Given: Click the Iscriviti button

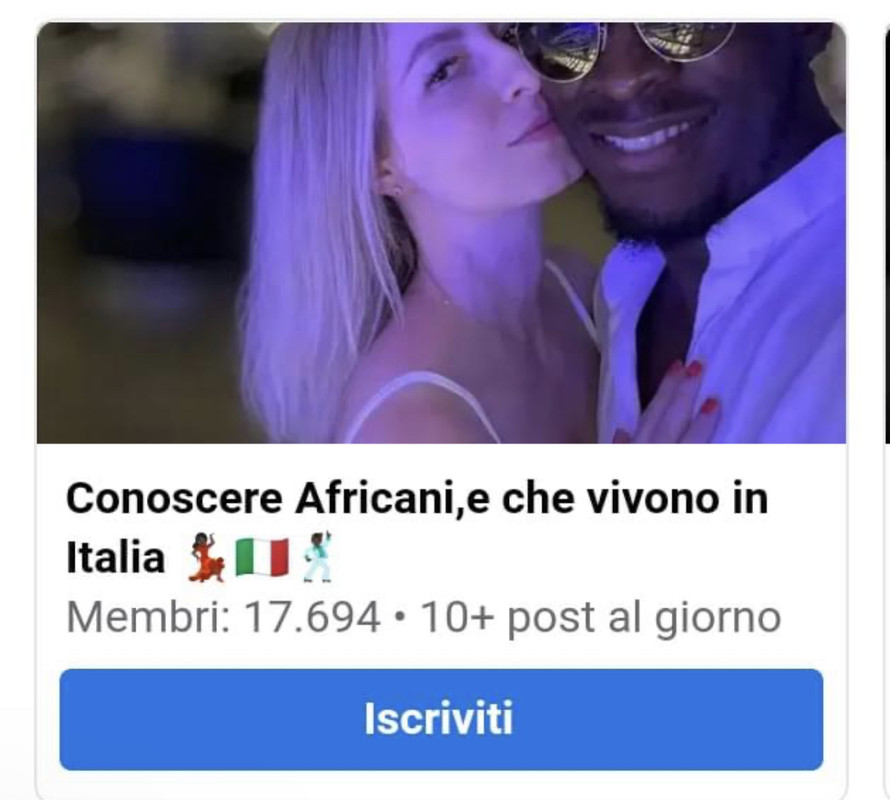Looking at the screenshot, I should click(441, 719).
